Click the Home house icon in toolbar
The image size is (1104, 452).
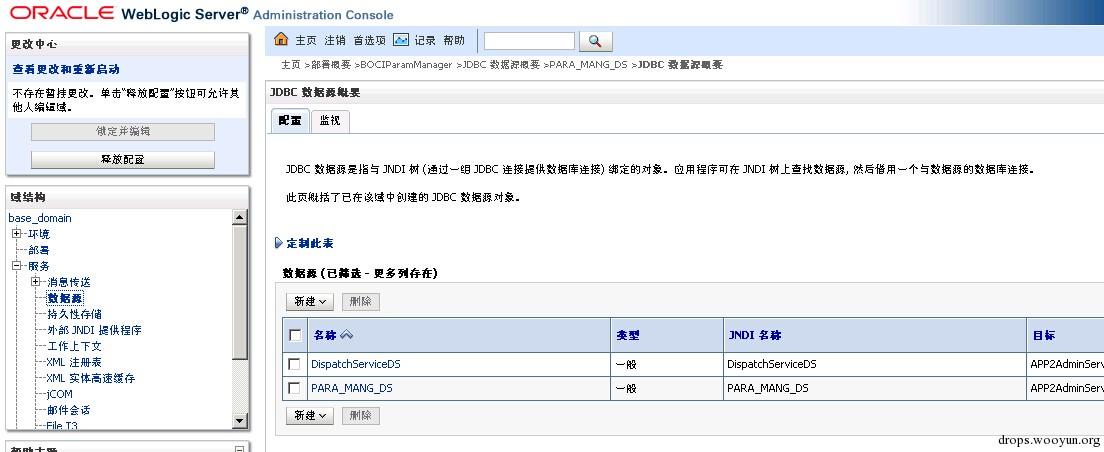click(281, 39)
